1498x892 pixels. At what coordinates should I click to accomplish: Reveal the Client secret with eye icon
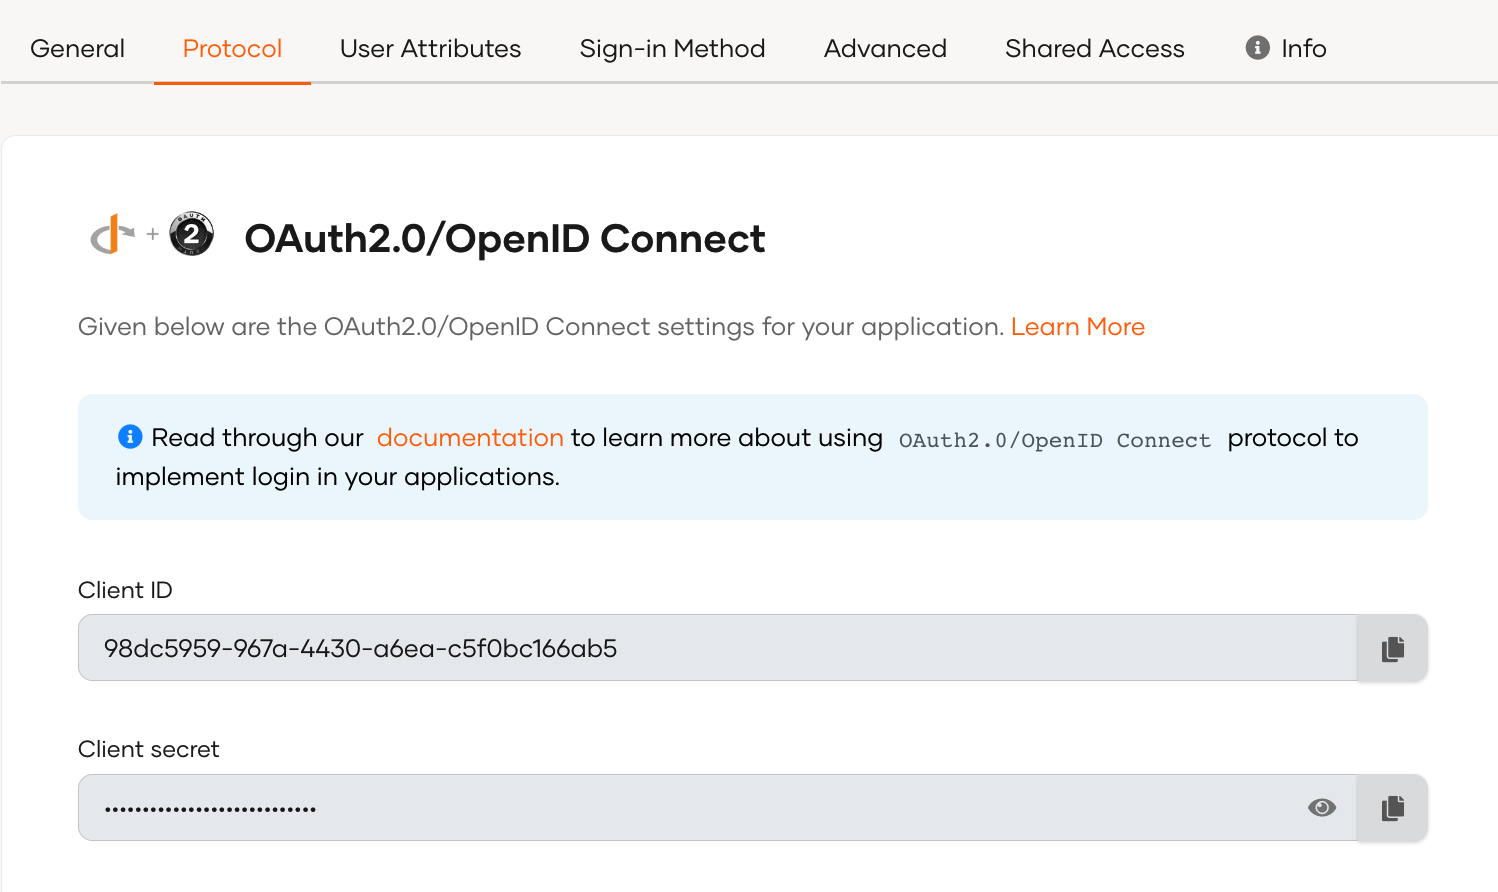pyautogui.click(x=1322, y=808)
